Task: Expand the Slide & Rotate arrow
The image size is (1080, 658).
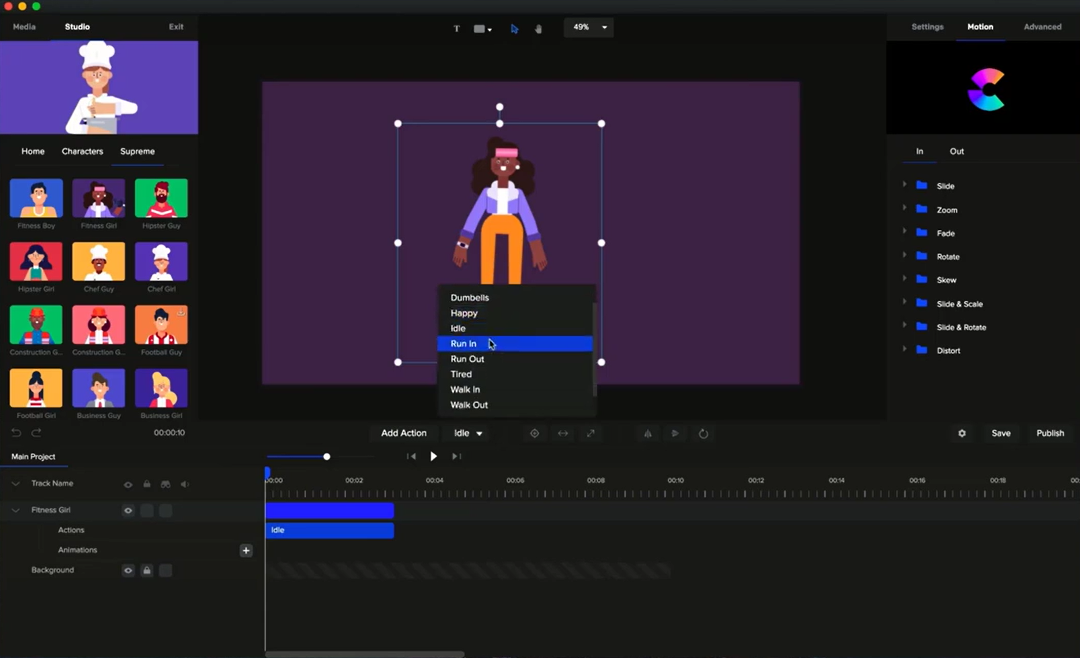Action: coord(904,325)
